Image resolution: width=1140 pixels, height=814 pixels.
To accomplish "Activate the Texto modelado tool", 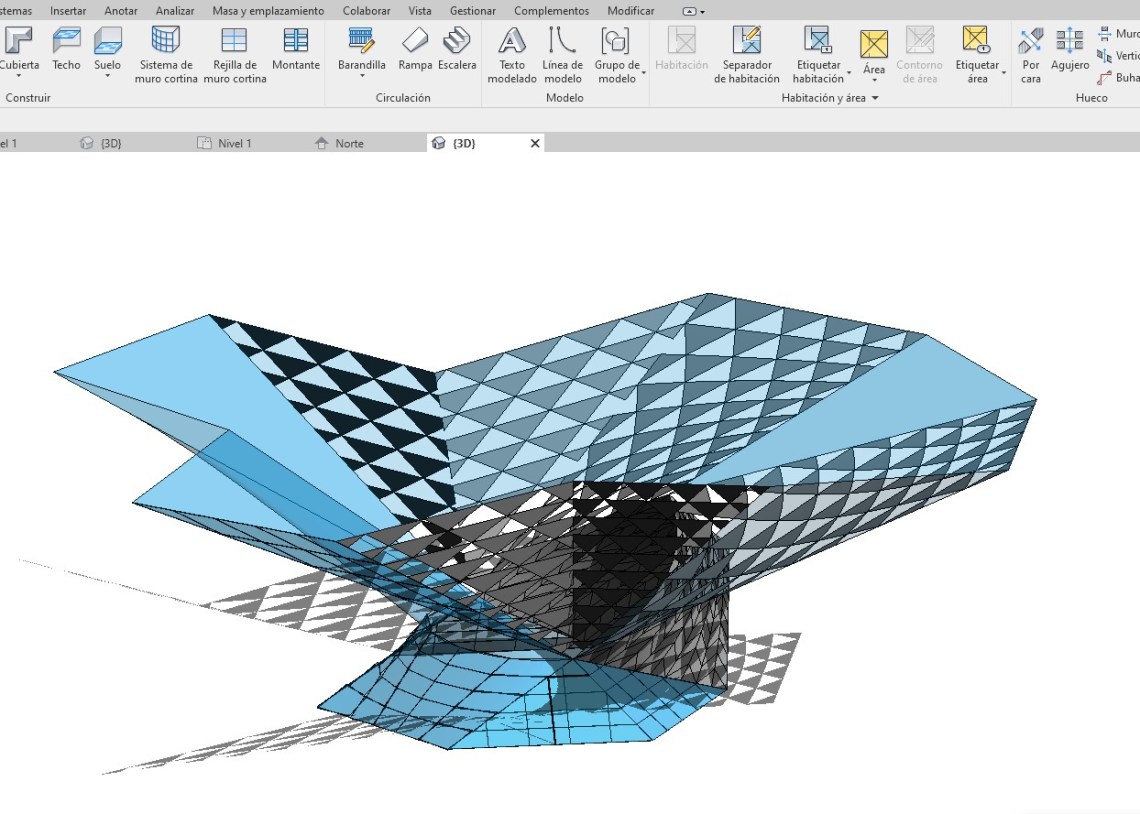I will coord(512,48).
